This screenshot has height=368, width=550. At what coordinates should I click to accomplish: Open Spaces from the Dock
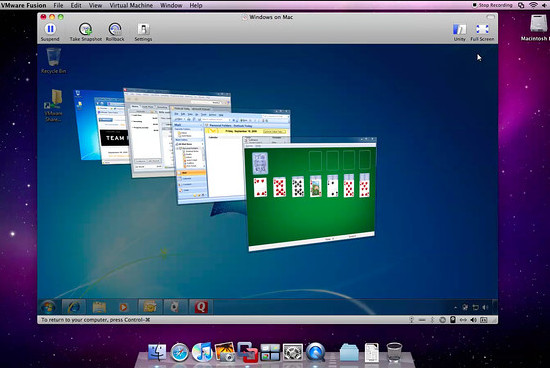click(x=270, y=352)
